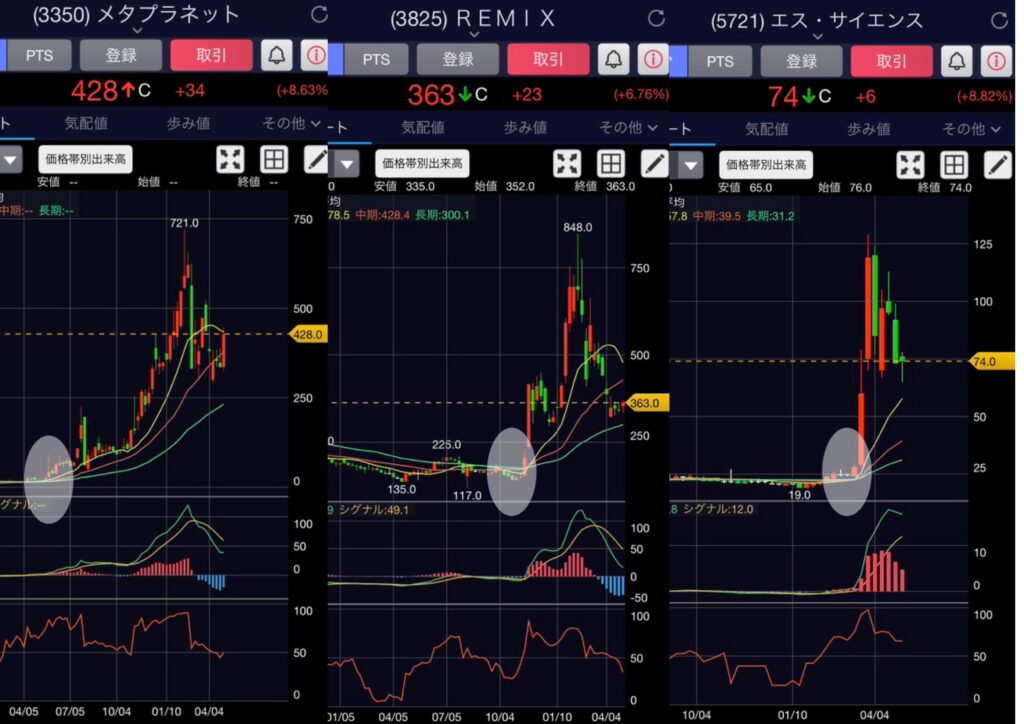
Task: Open chart period dropdown arrow in REMIX panel
Action: (347, 164)
